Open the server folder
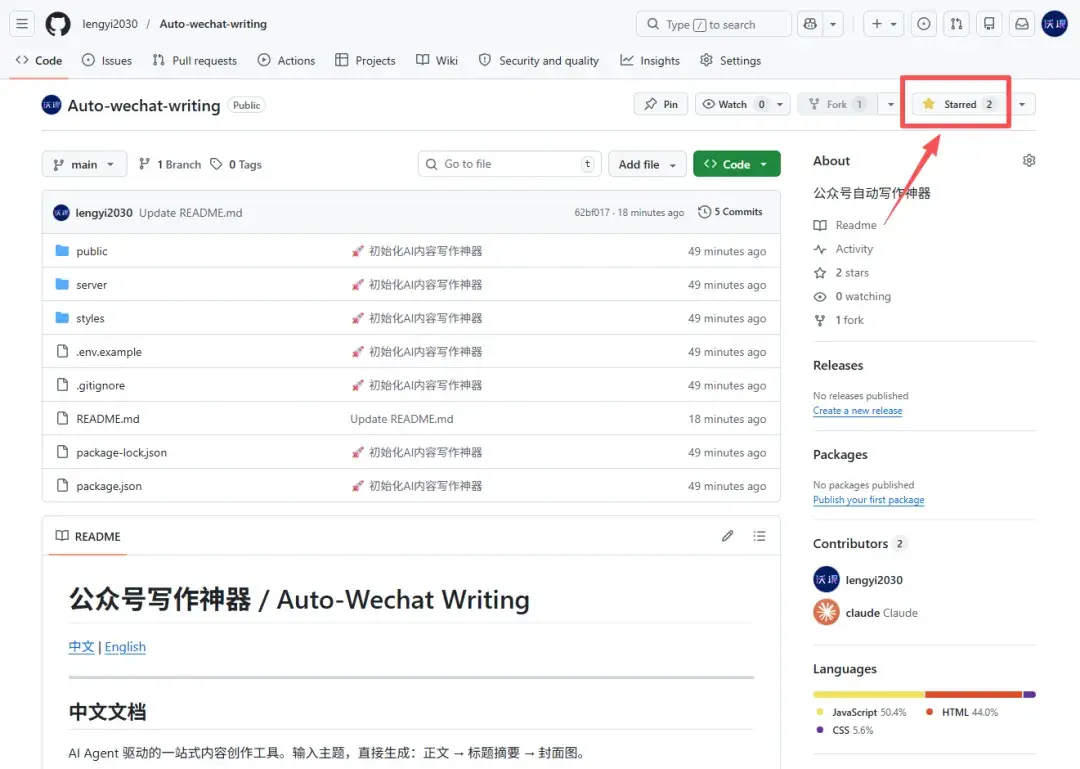Viewport: 1080px width, 769px height. click(x=92, y=285)
